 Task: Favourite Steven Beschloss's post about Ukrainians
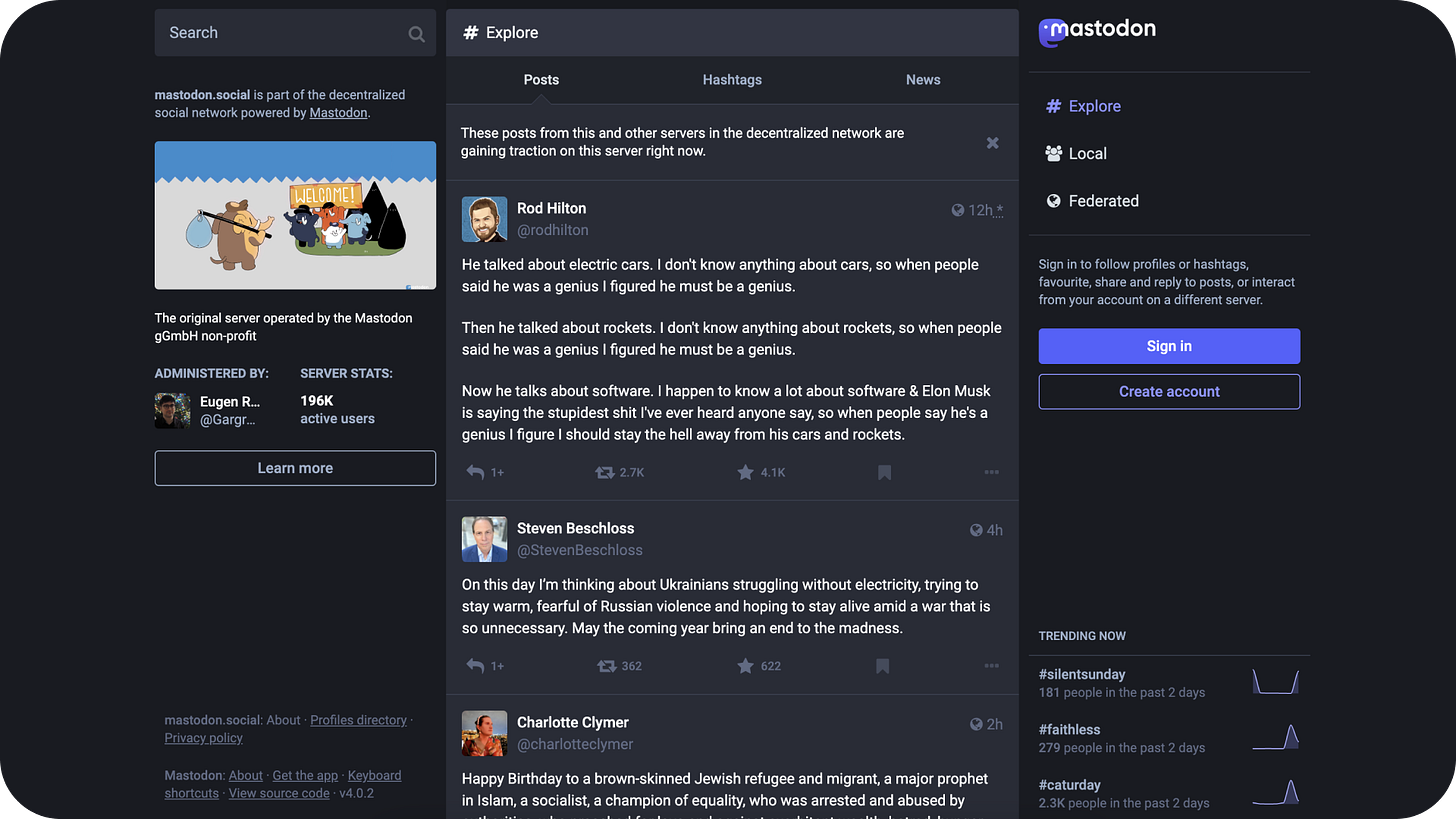[x=745, y=665]
